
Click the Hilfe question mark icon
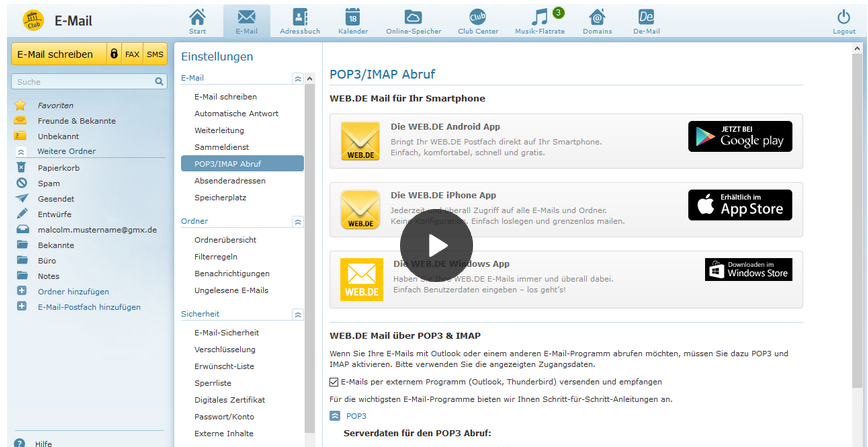click(x=20, y=443)
